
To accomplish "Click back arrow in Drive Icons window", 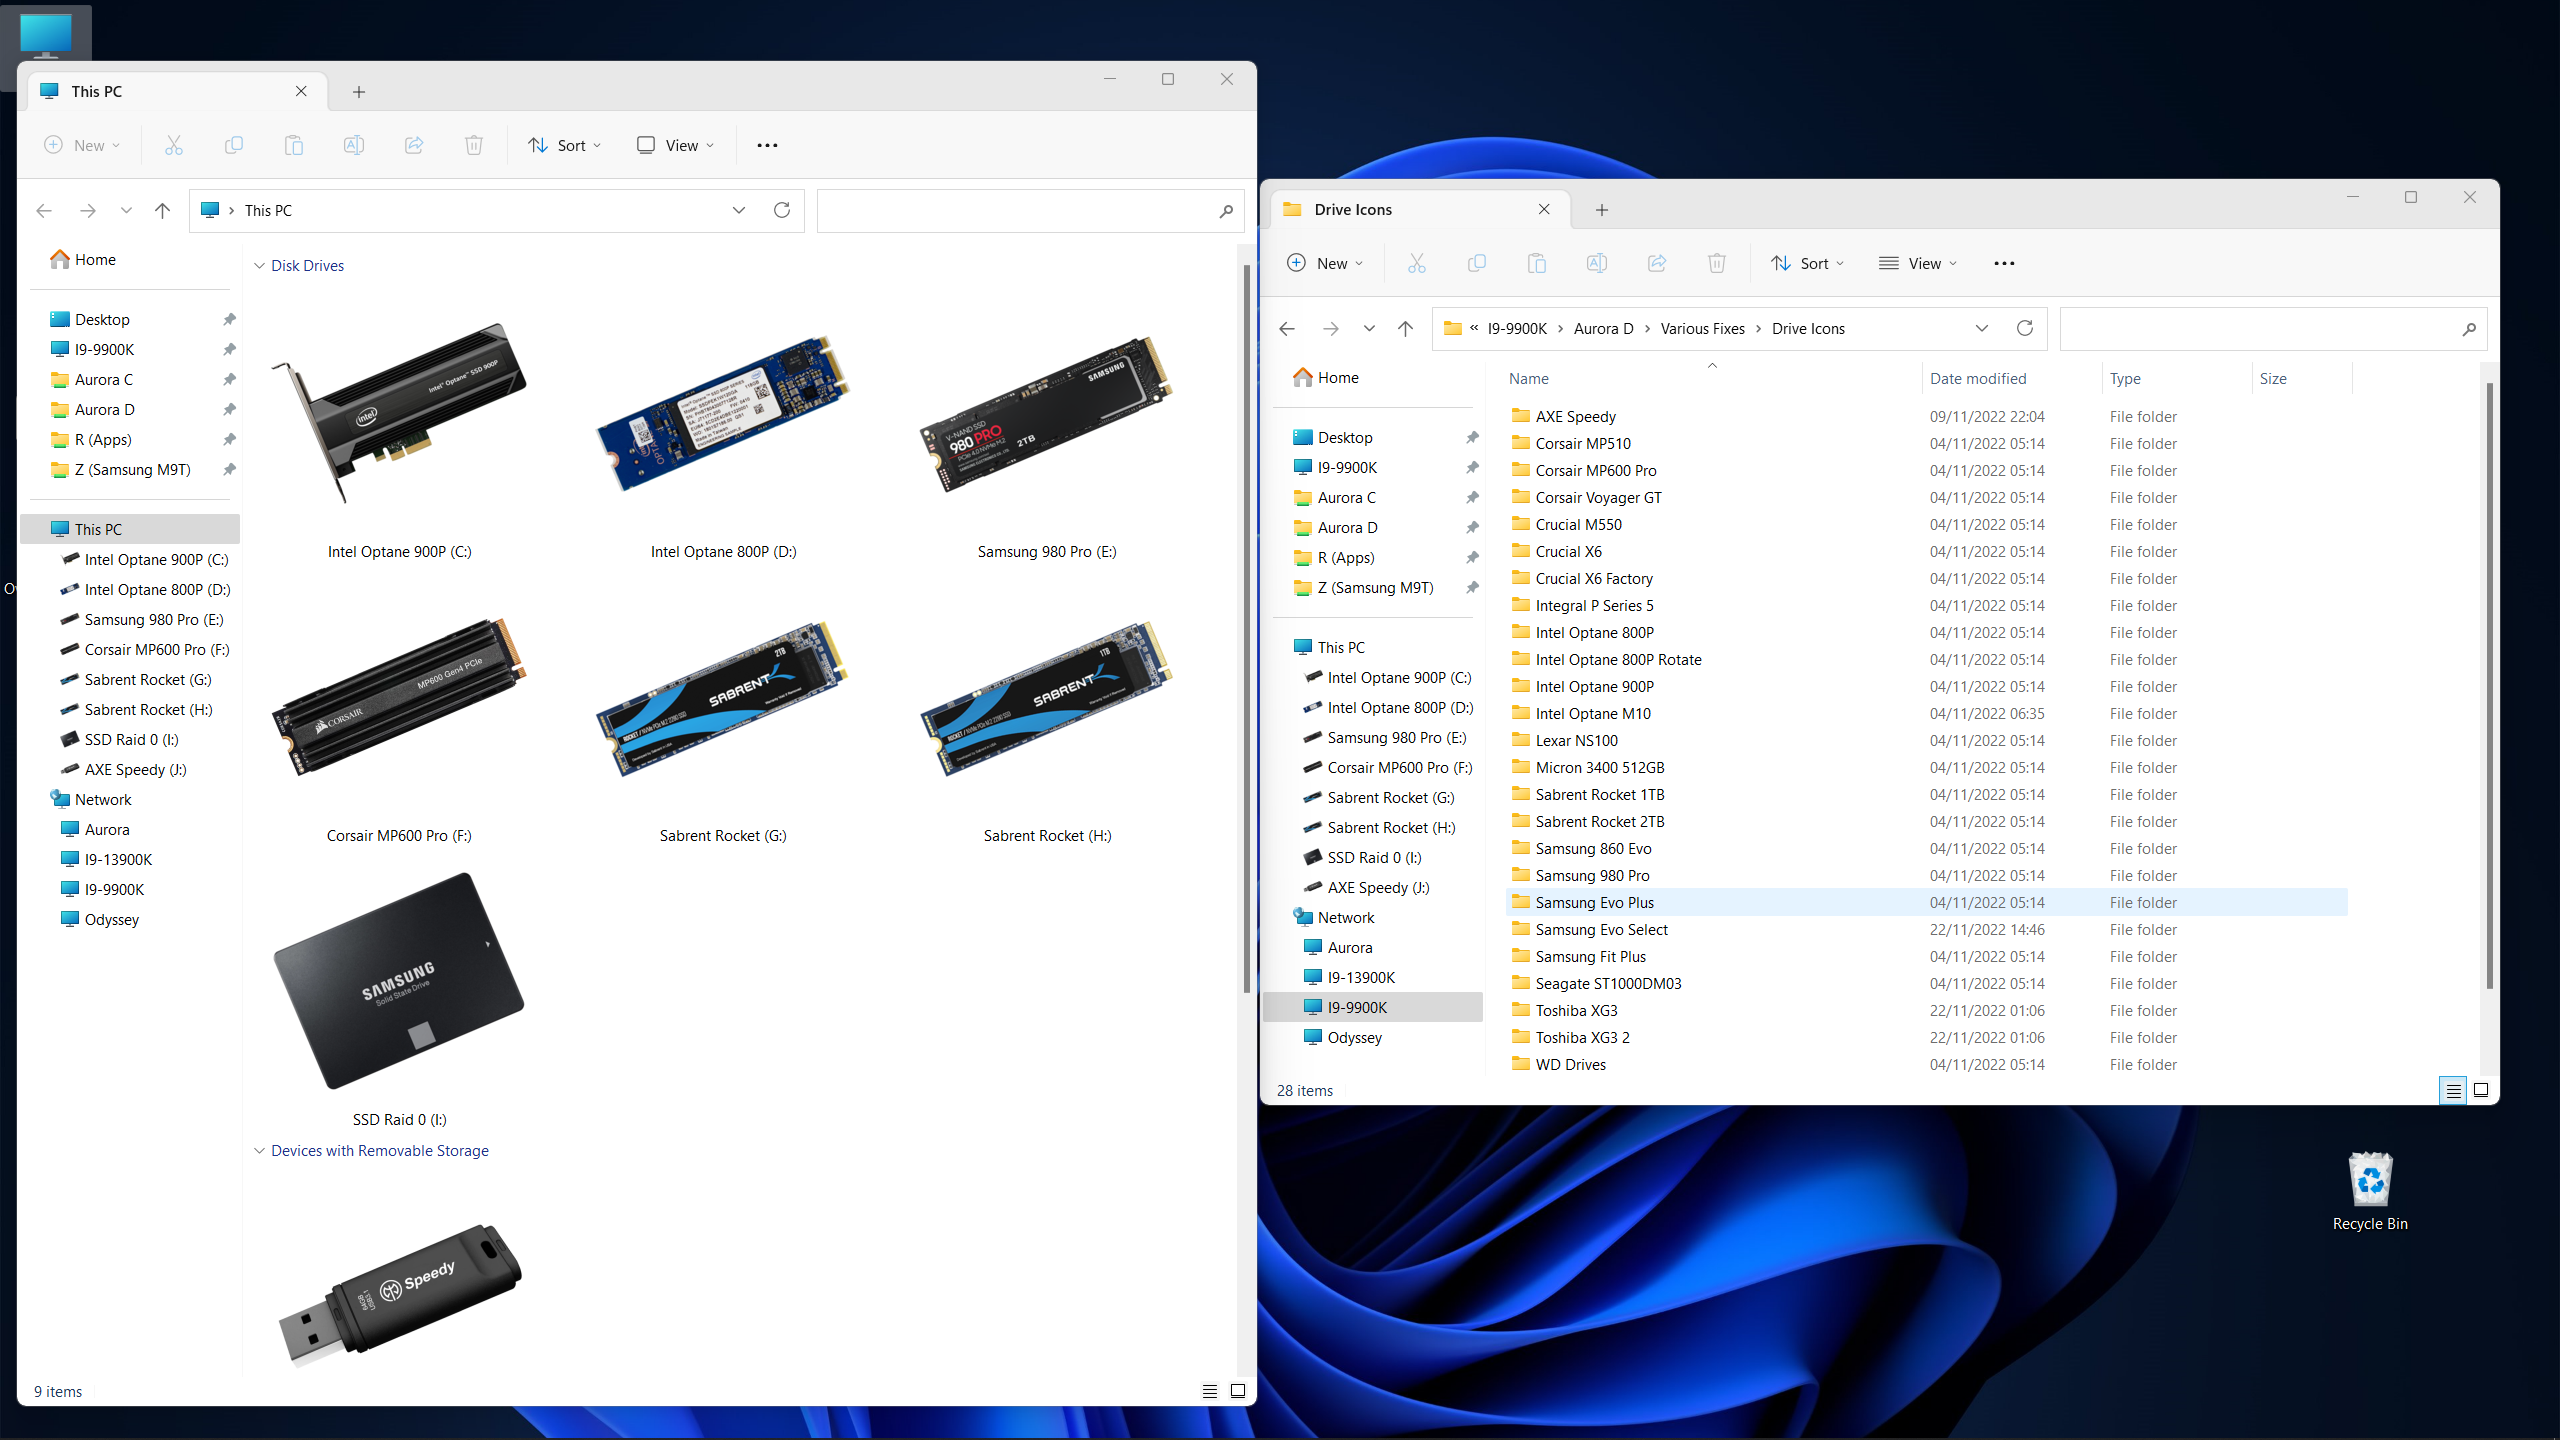I will pos(1287,328).
